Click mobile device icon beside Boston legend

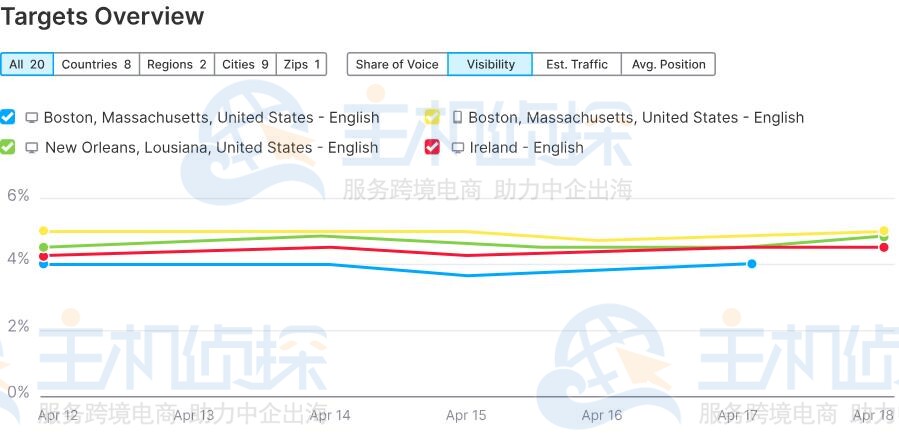[x=457, y=117]
